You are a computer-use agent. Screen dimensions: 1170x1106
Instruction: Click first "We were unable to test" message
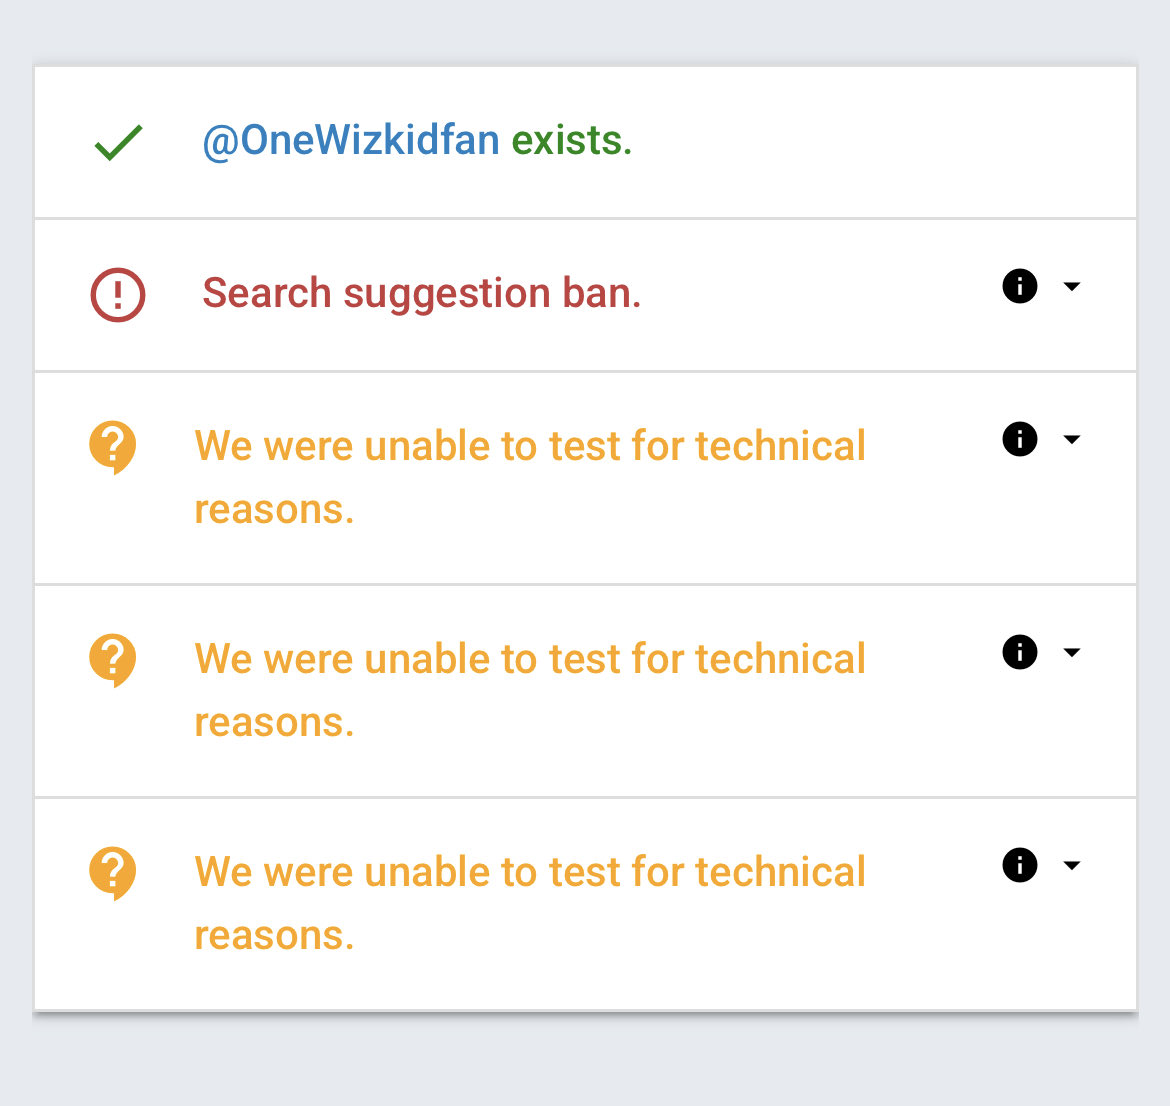pos(529,447)
